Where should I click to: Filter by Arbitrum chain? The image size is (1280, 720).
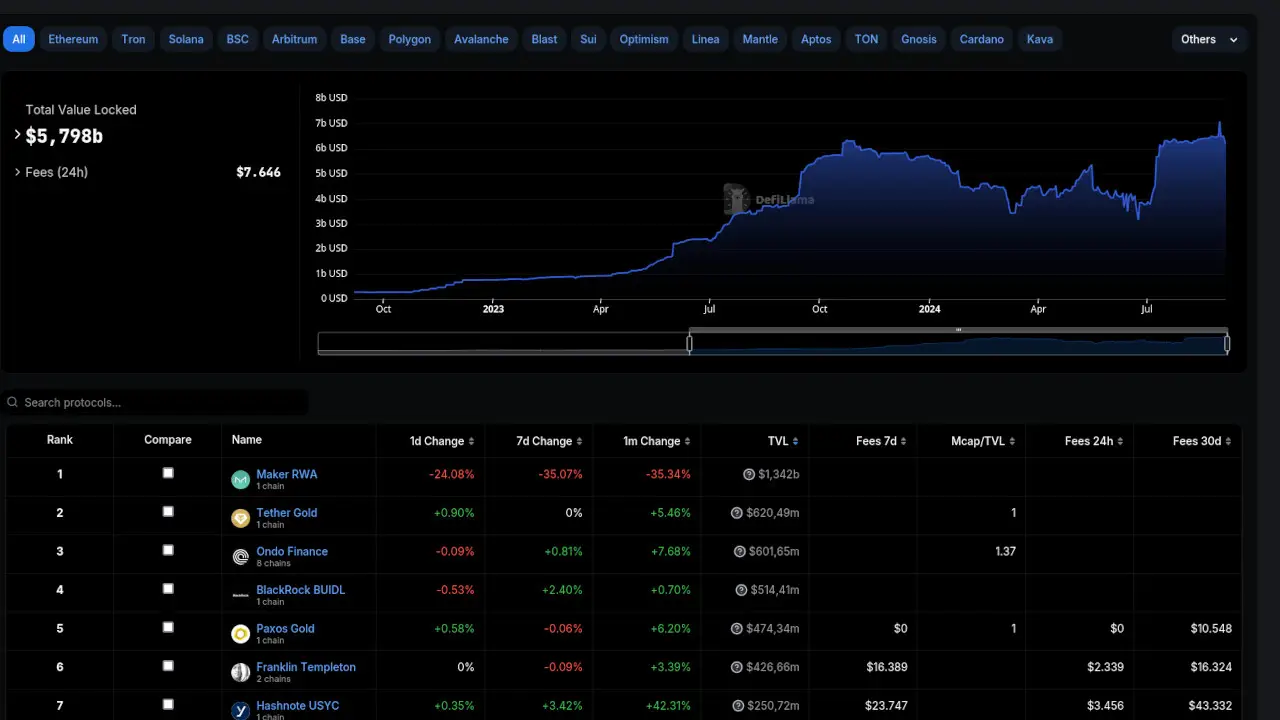[294, 39]
